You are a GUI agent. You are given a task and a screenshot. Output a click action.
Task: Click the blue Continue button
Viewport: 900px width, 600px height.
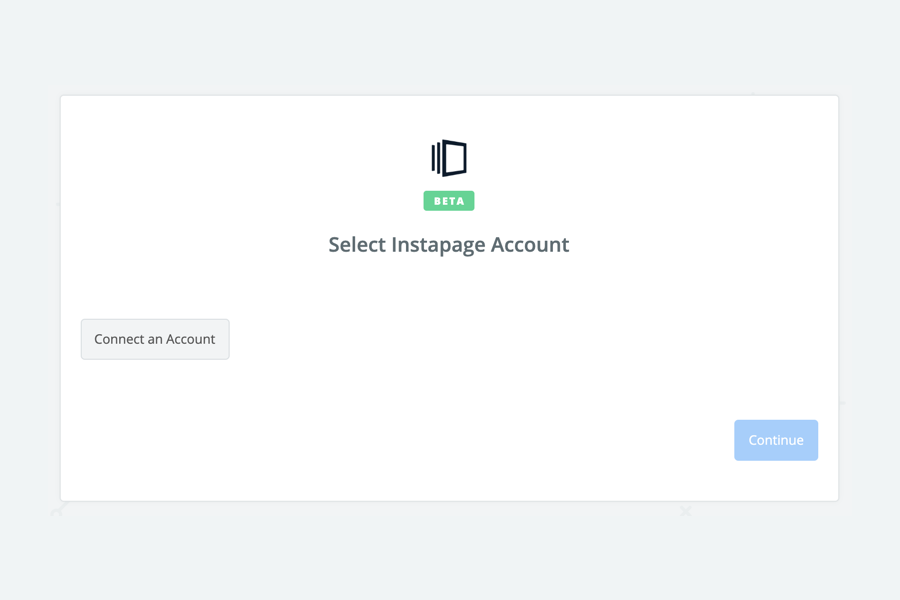776,440
